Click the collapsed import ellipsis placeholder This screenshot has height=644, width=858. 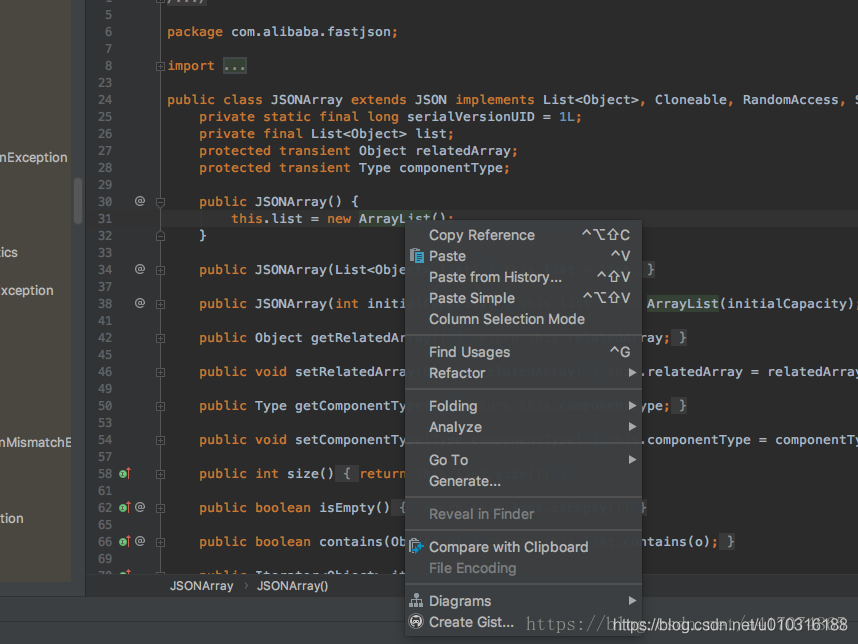click(x=235, y=66)
